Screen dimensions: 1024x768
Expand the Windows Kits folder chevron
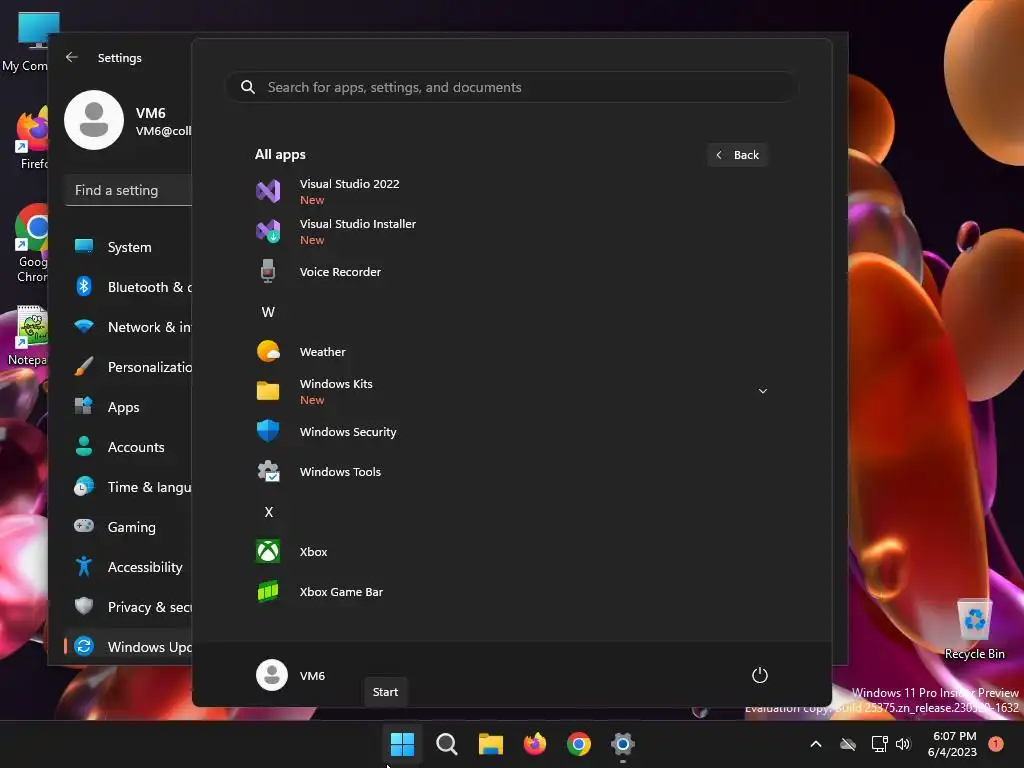(762, 391)
